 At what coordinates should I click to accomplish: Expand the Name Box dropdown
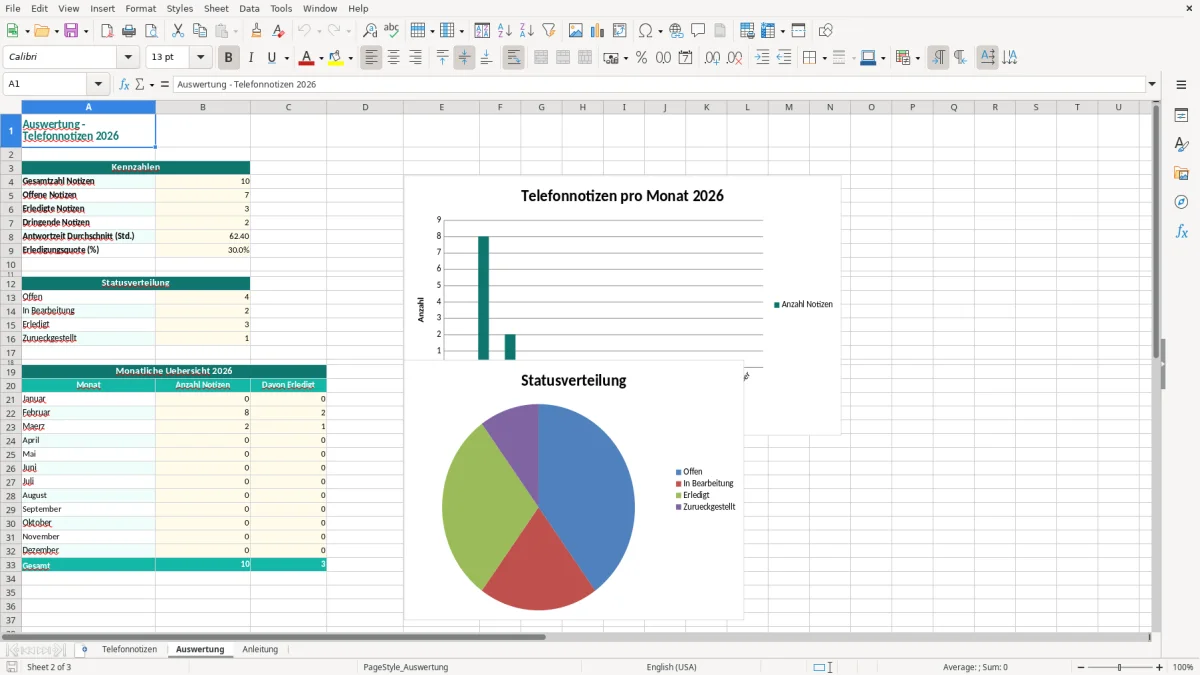[98, 85]
